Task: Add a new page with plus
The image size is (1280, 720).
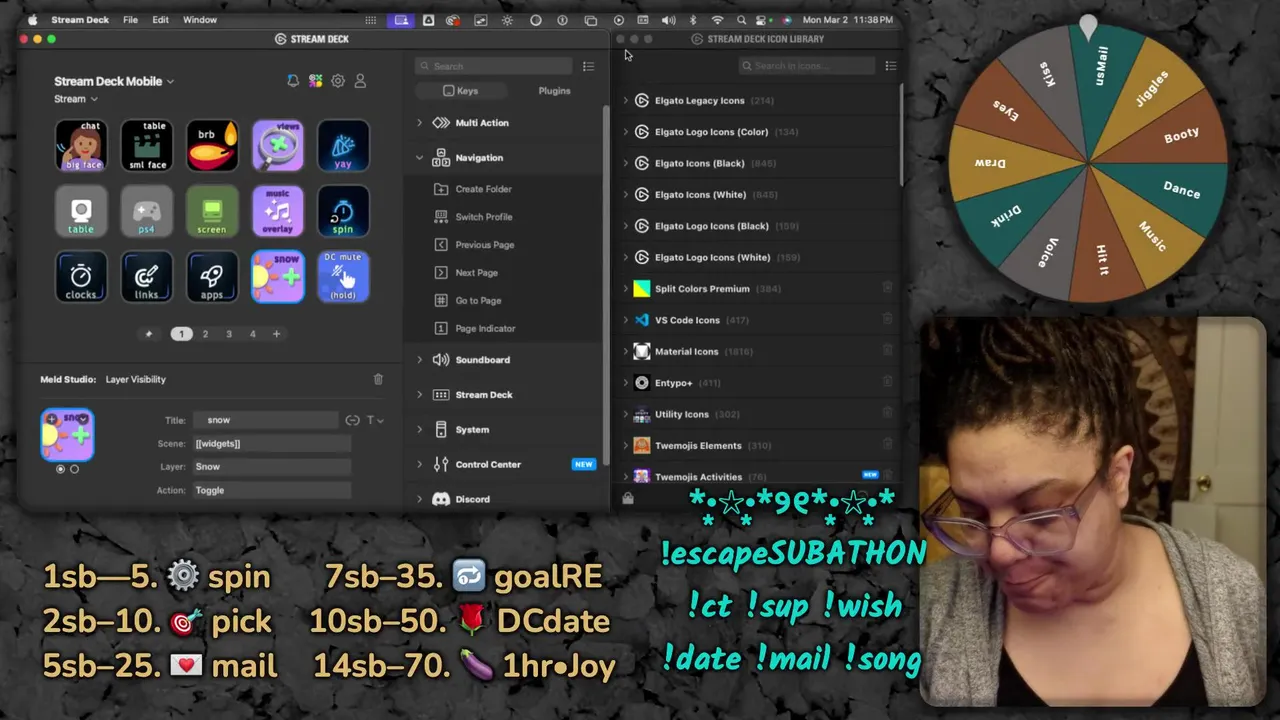Action: click(277, 334)
